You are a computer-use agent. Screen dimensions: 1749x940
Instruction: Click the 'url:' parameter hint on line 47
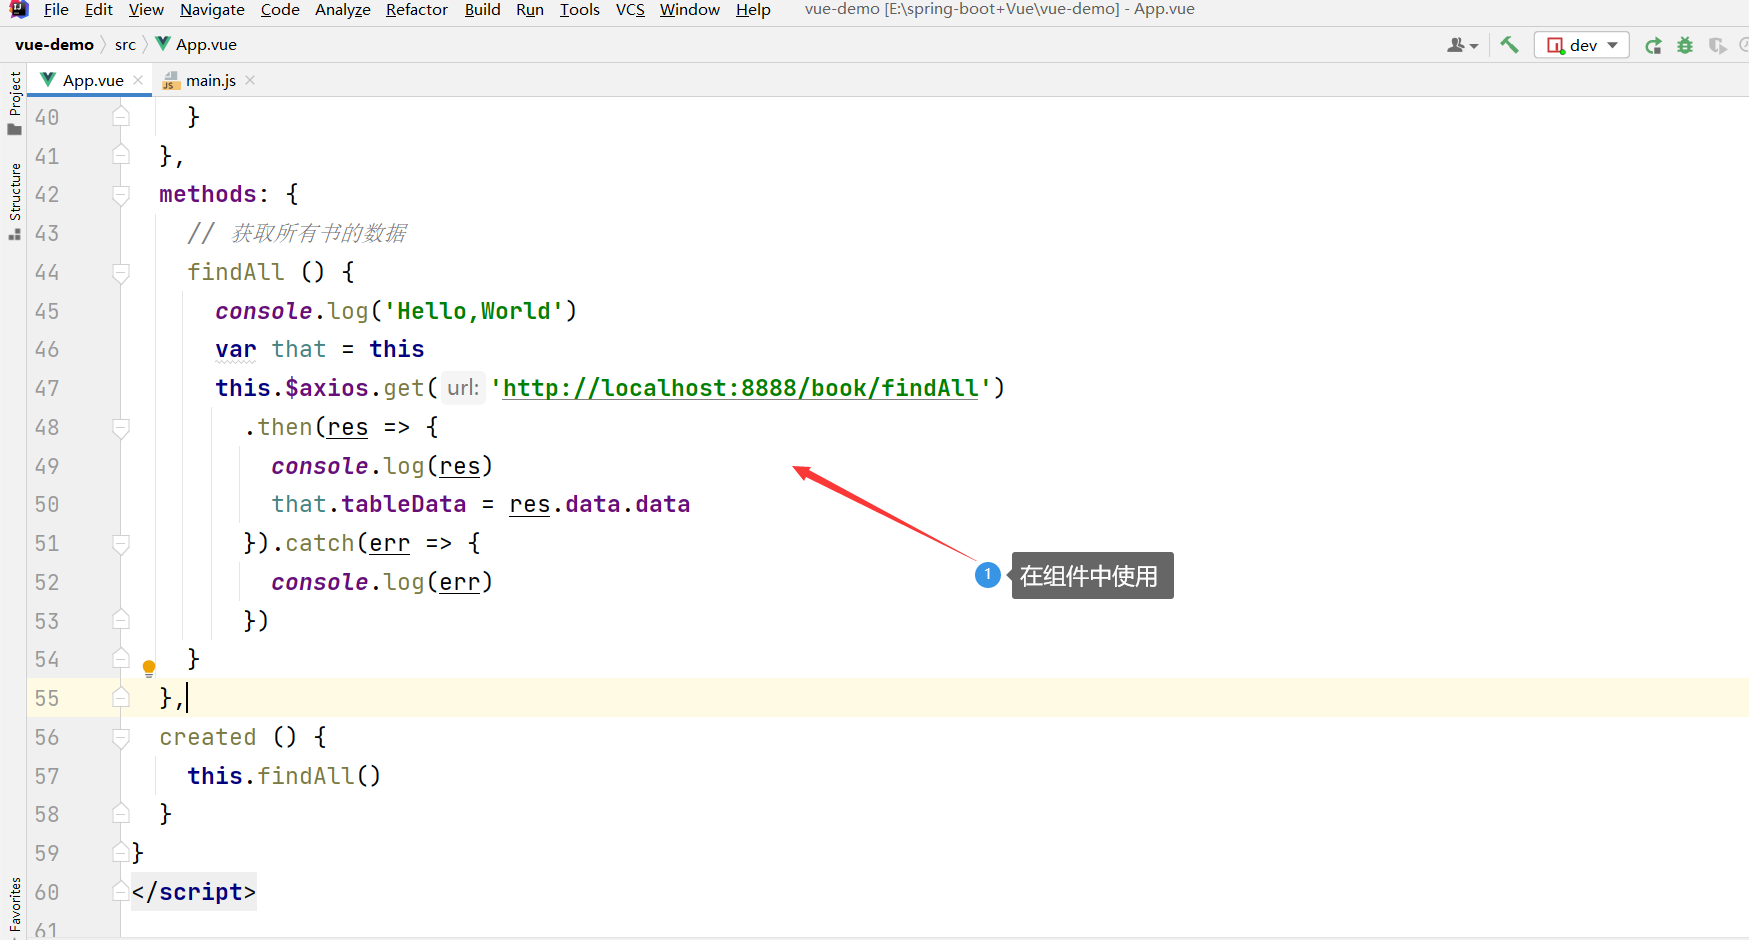[463, 388]
